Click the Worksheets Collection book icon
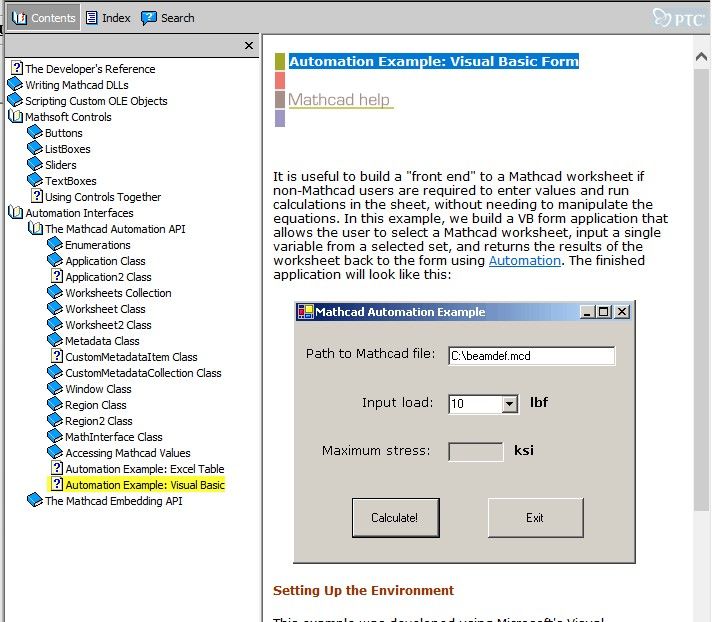The height and width of the screenshot is (622, 712). [x=55, y=292]
